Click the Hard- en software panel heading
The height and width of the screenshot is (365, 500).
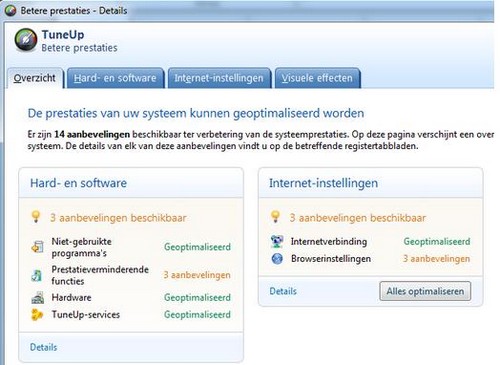tap(78, 183)
